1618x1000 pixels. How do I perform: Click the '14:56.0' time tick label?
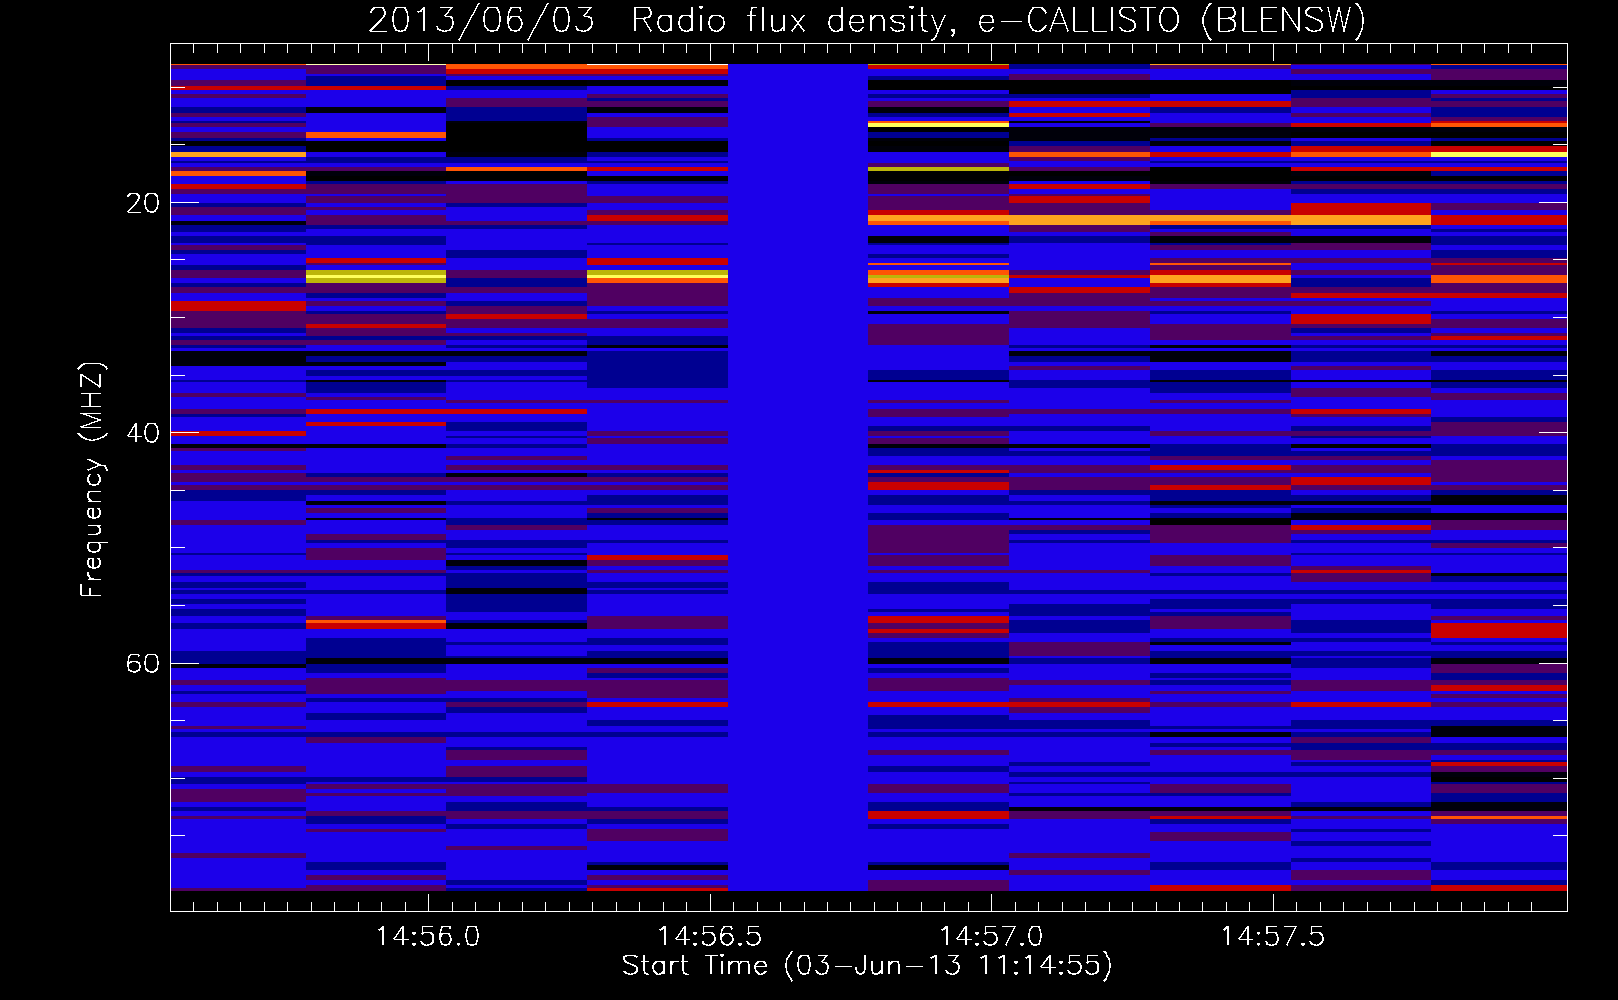[x=428, y=937]
